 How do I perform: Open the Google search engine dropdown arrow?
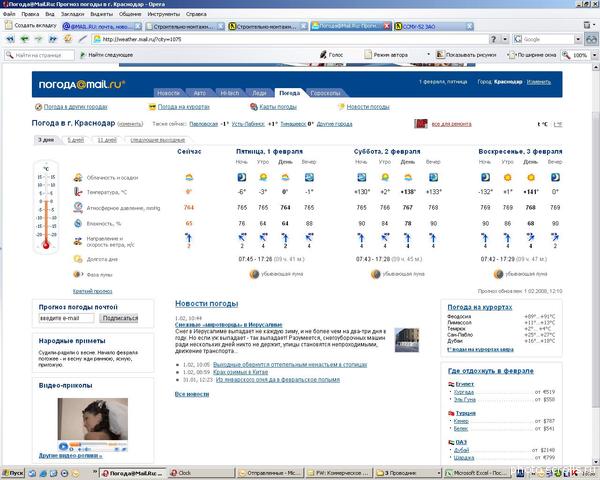[x=578, y=39]
